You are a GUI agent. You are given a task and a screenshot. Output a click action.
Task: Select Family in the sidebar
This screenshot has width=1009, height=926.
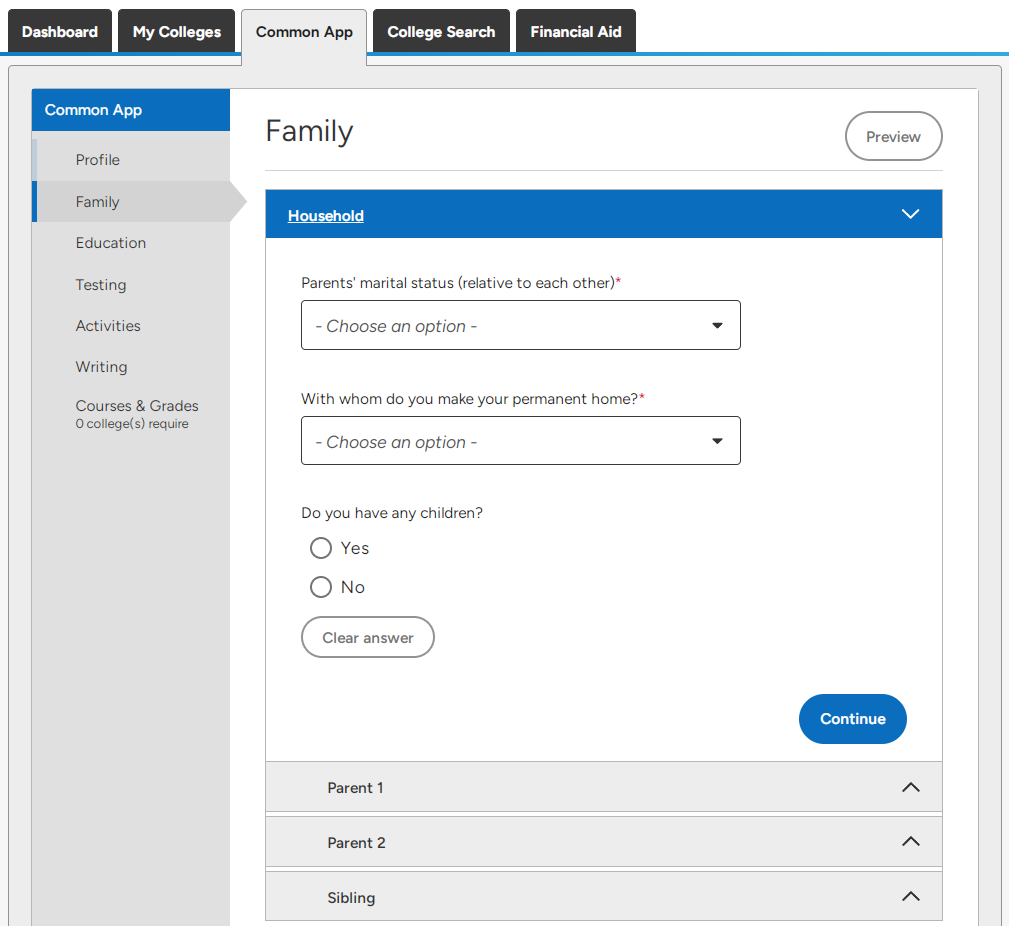click(131, 201)
